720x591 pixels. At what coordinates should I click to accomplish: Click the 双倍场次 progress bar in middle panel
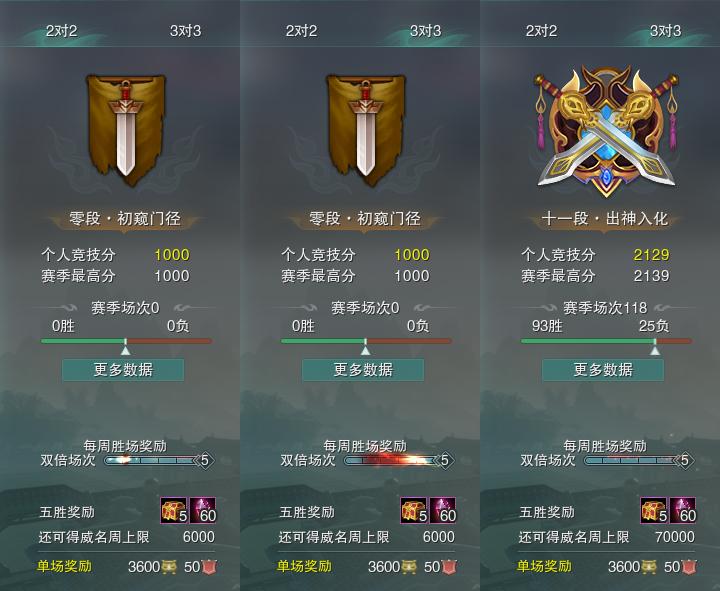393,460
